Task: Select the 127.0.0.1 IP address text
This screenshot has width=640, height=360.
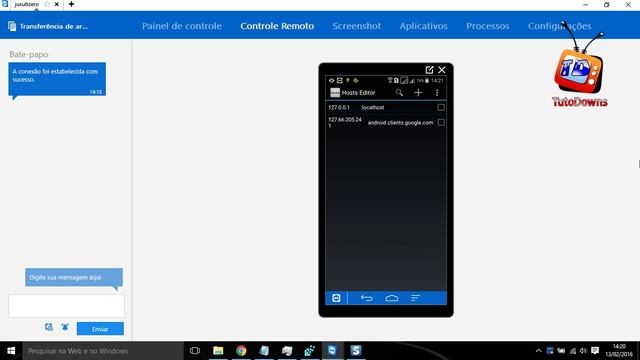Action: coord(339,107)
